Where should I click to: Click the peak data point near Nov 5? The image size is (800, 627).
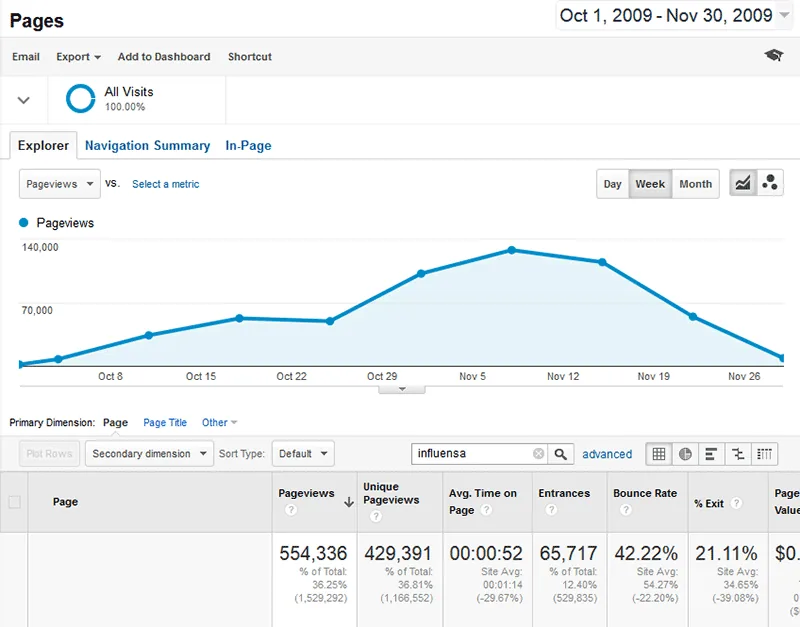point(512,250)
